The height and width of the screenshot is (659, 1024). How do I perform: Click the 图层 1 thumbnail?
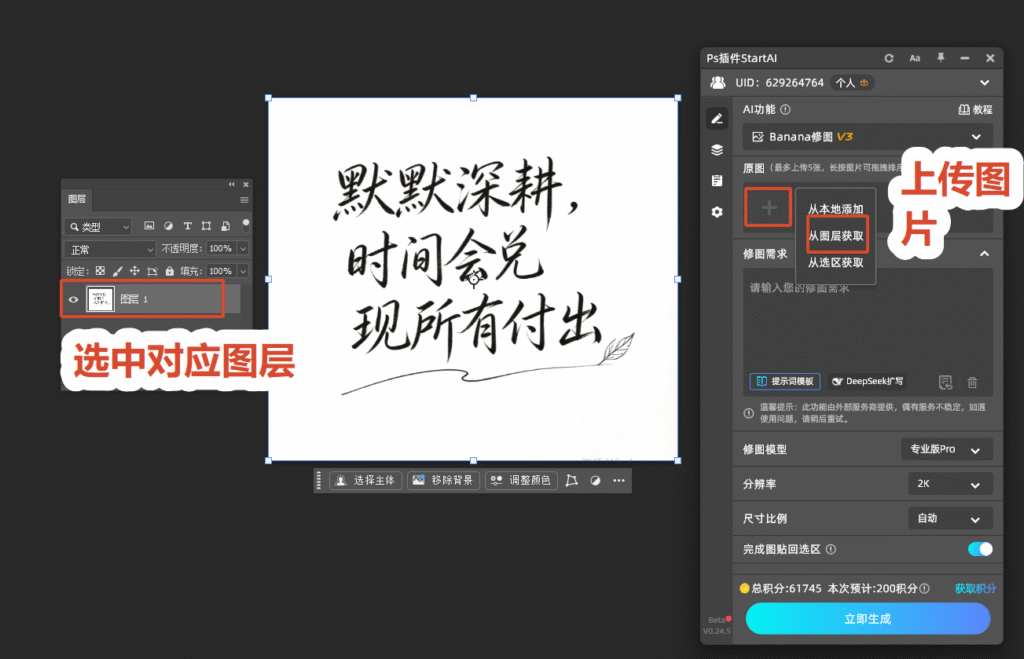click(x=101, y=299)
